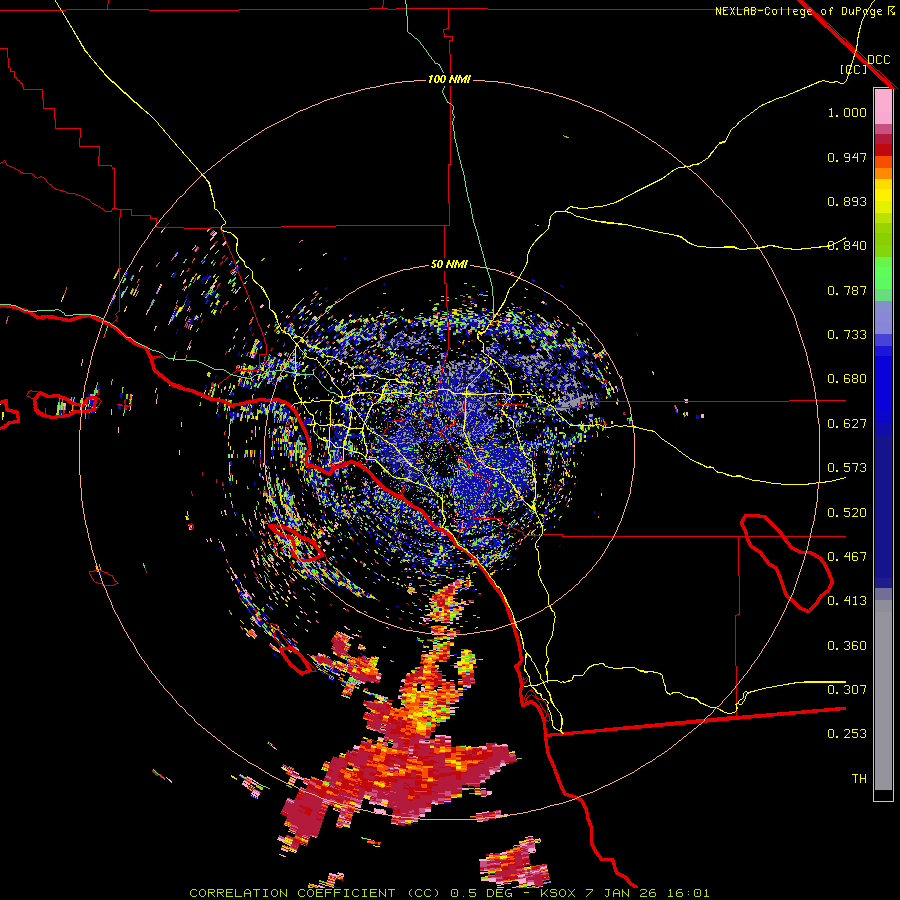Screen dimensions: 900x900
Task: Pick the light pink swatch at the color bar's top
Action: 883,107
